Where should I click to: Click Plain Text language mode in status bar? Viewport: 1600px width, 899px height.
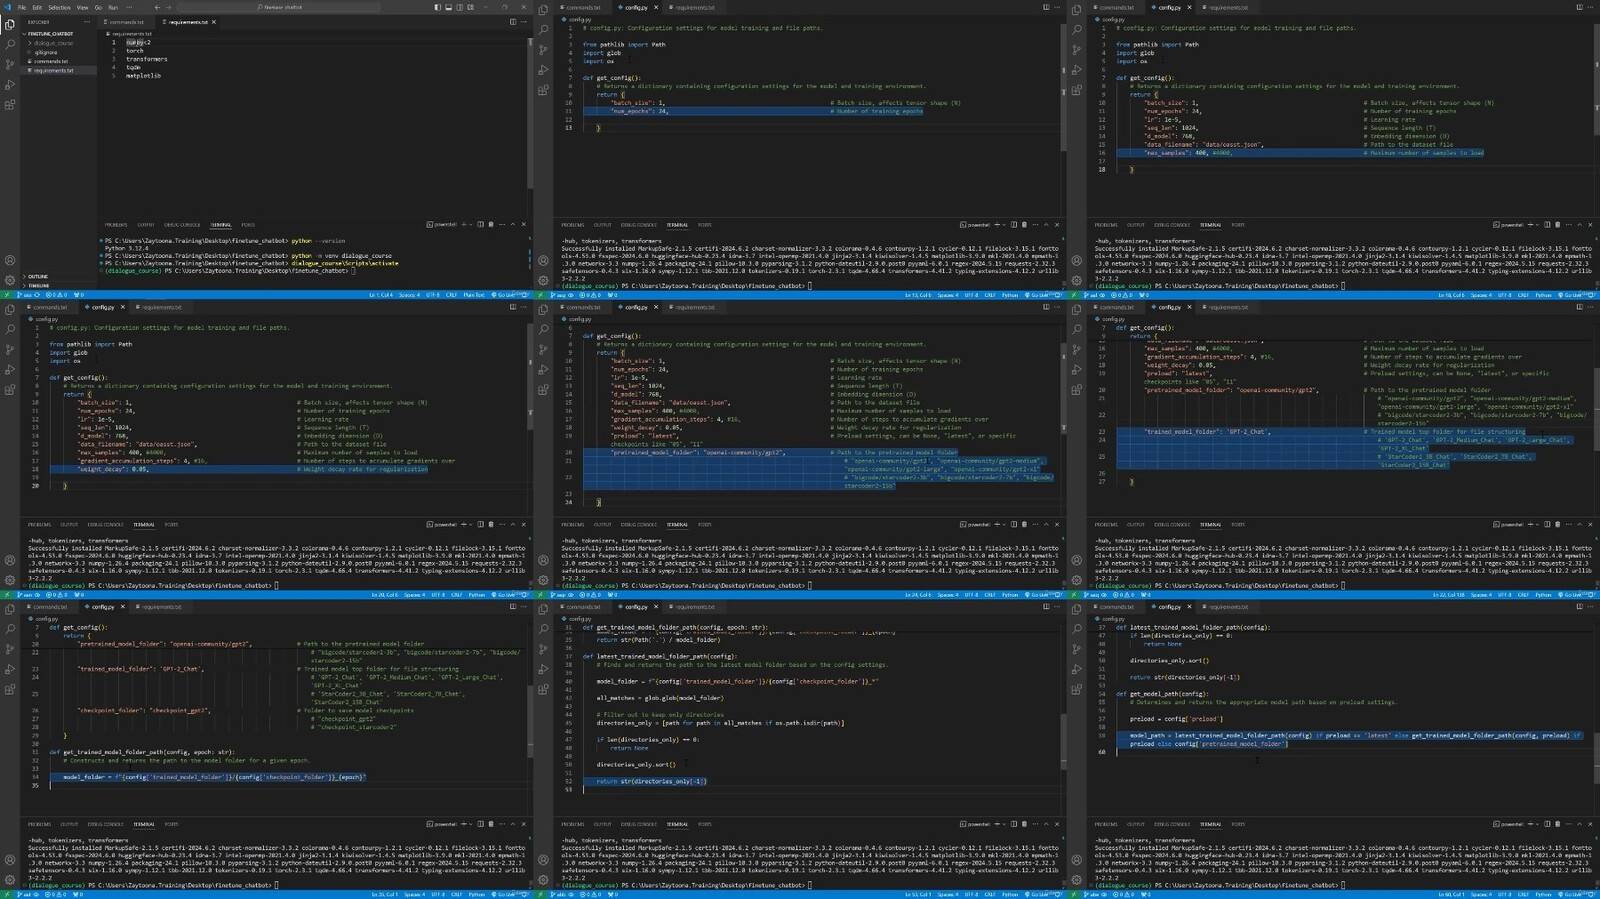tap(473, 295)
